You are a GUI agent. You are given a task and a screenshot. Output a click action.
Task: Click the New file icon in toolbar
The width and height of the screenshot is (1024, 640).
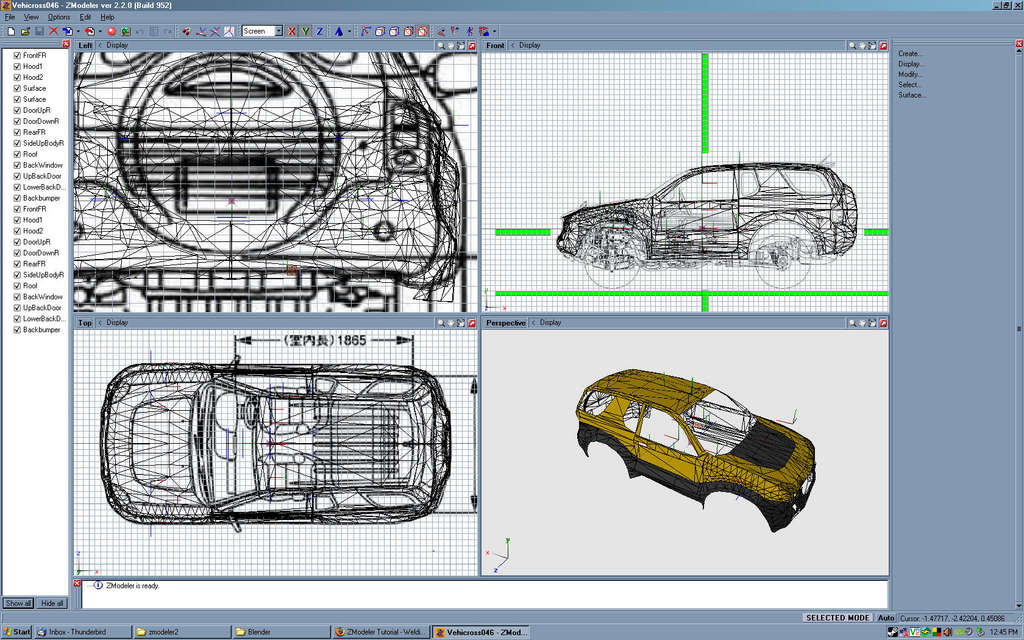tap(11, 31)
